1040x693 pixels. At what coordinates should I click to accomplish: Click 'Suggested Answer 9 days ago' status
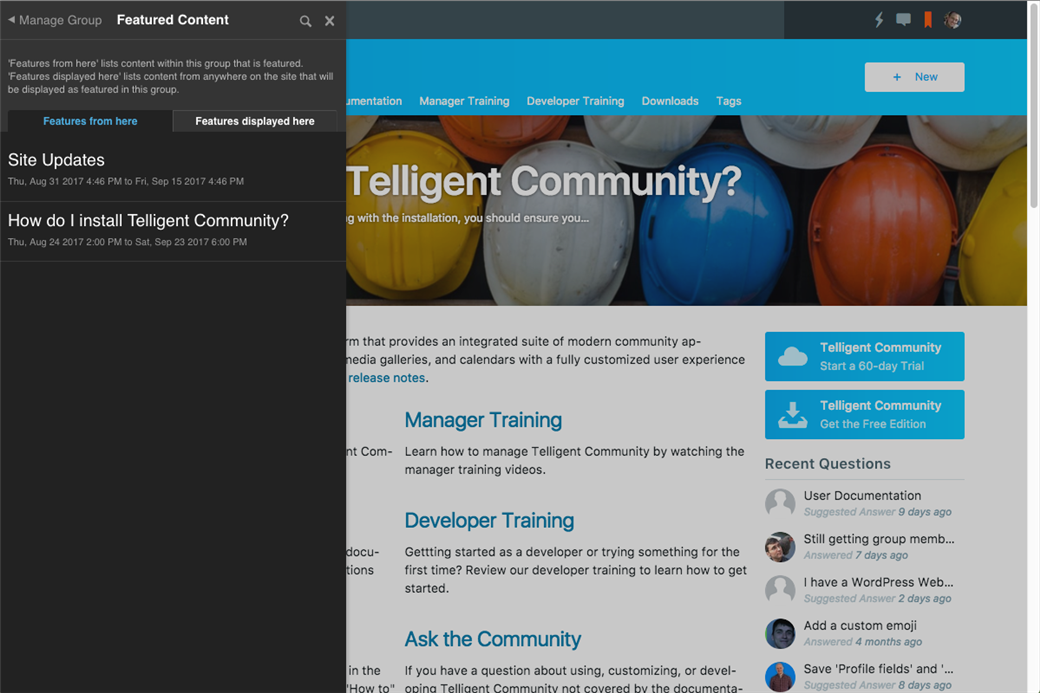(878, 512)
